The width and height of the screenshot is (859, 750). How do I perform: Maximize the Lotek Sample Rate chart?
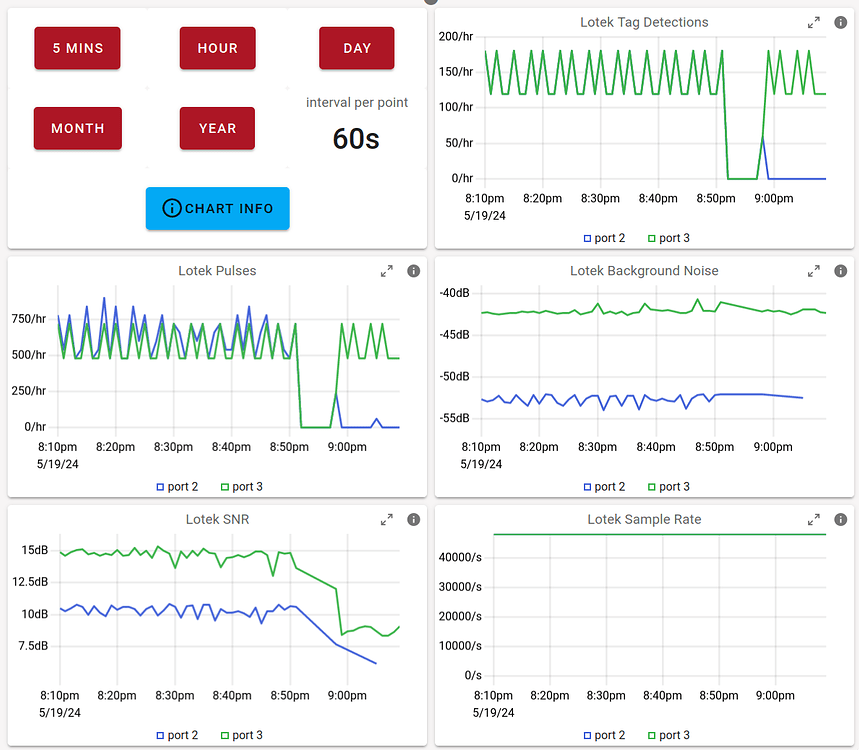click(814, 520)
